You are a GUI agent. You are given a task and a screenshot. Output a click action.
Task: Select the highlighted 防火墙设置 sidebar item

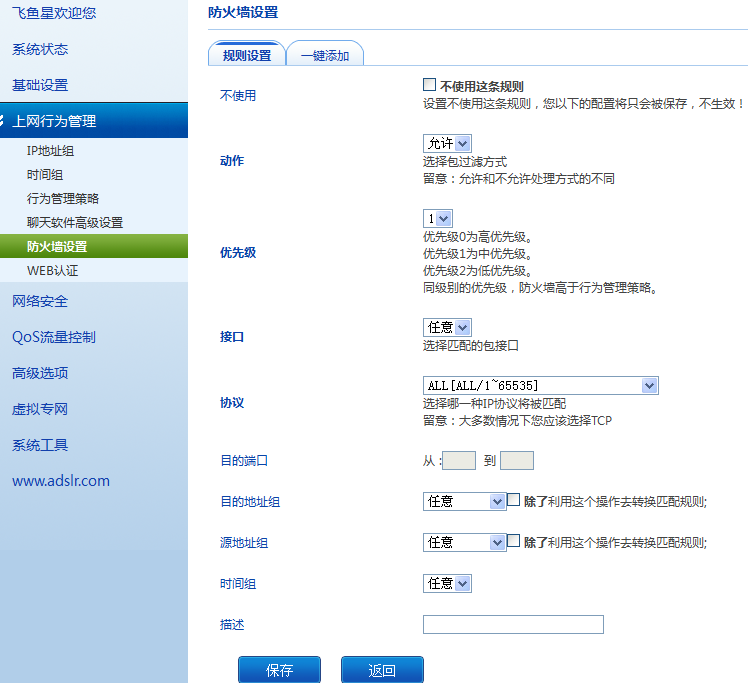[x=94, y=246]
